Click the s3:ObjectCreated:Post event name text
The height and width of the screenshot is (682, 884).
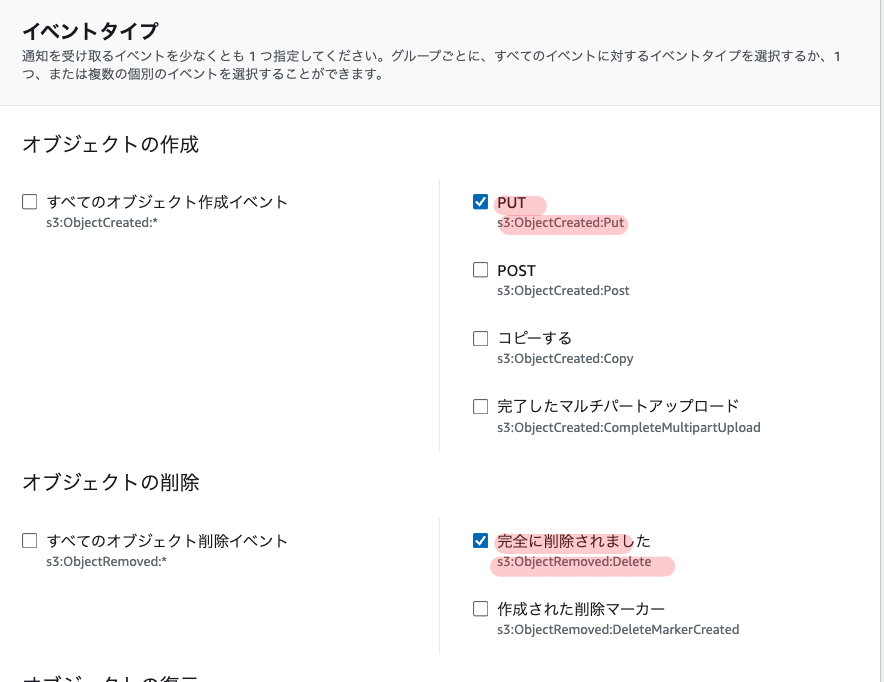[x=563, y=291]
